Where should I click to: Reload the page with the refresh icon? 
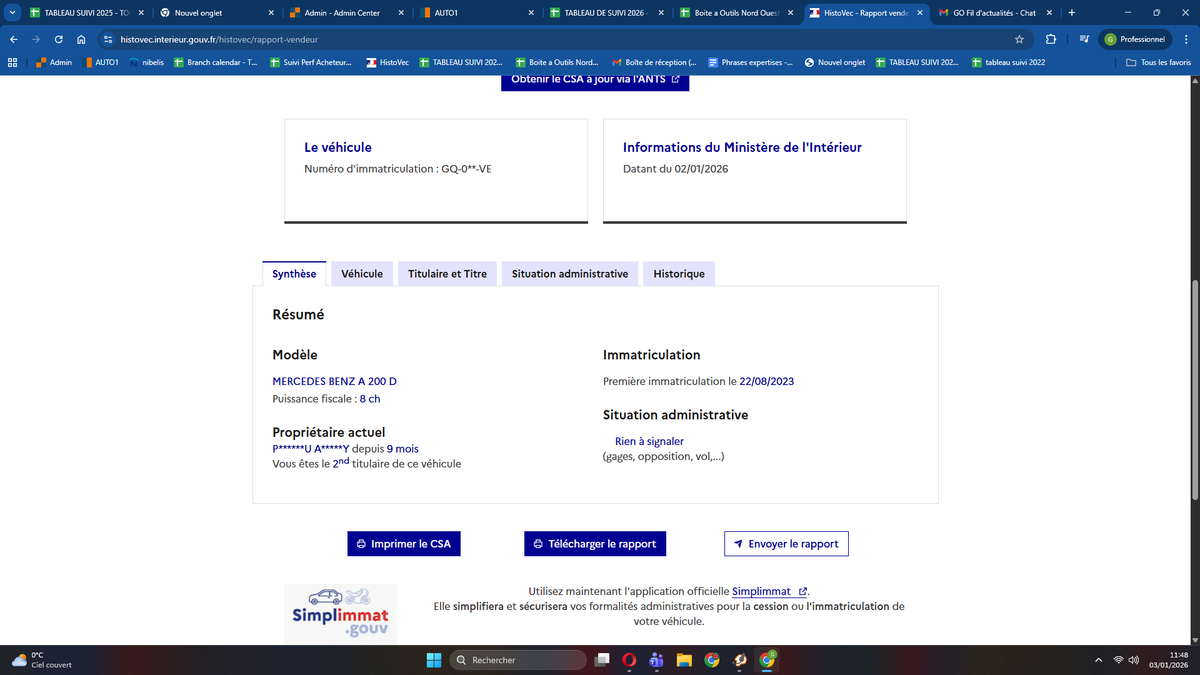59,39
